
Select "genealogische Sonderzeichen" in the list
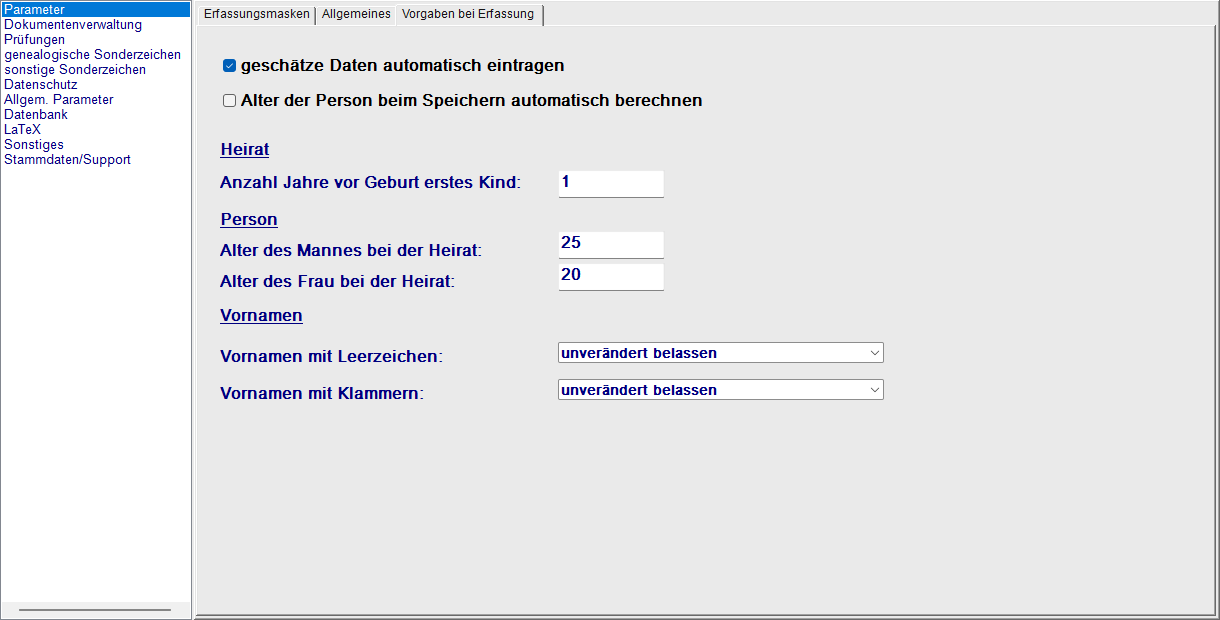coord(91,54)
